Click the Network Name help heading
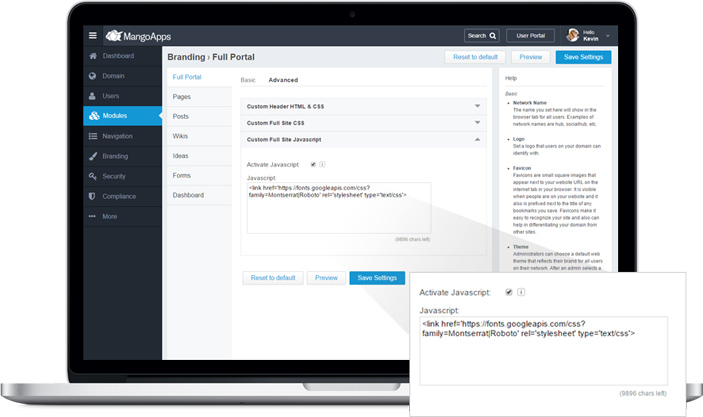Image resolution: width=703 pixels, height=417 pixels. [529, 103]
